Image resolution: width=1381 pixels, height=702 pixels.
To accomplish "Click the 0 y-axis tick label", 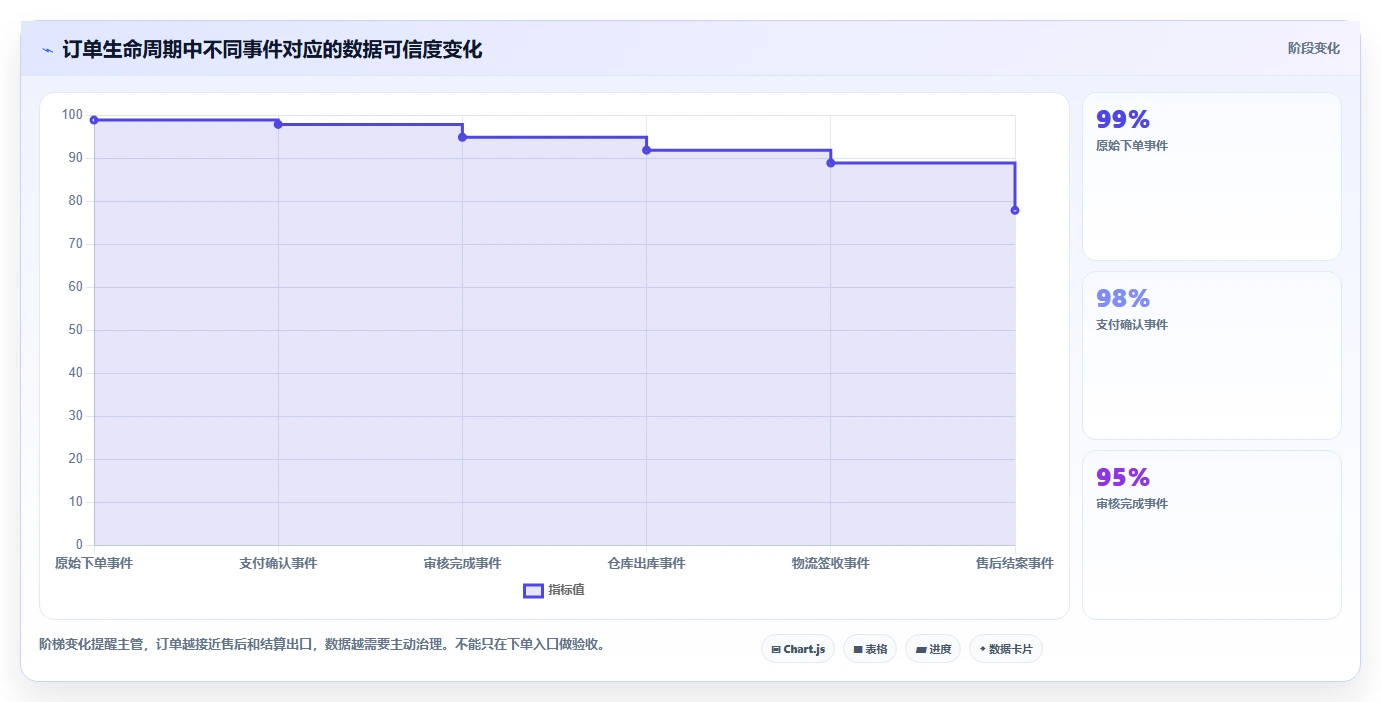I will tap(80, 545).
